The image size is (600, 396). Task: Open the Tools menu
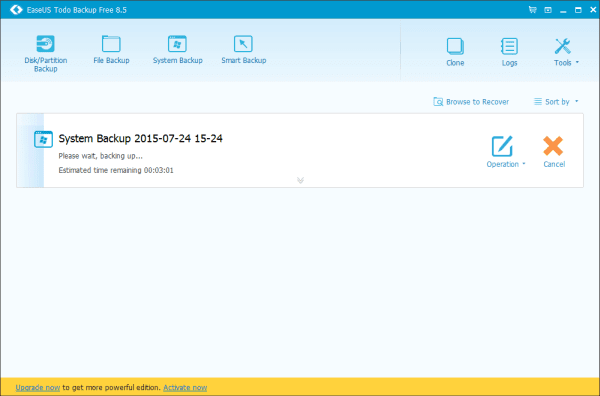(566, 52)
